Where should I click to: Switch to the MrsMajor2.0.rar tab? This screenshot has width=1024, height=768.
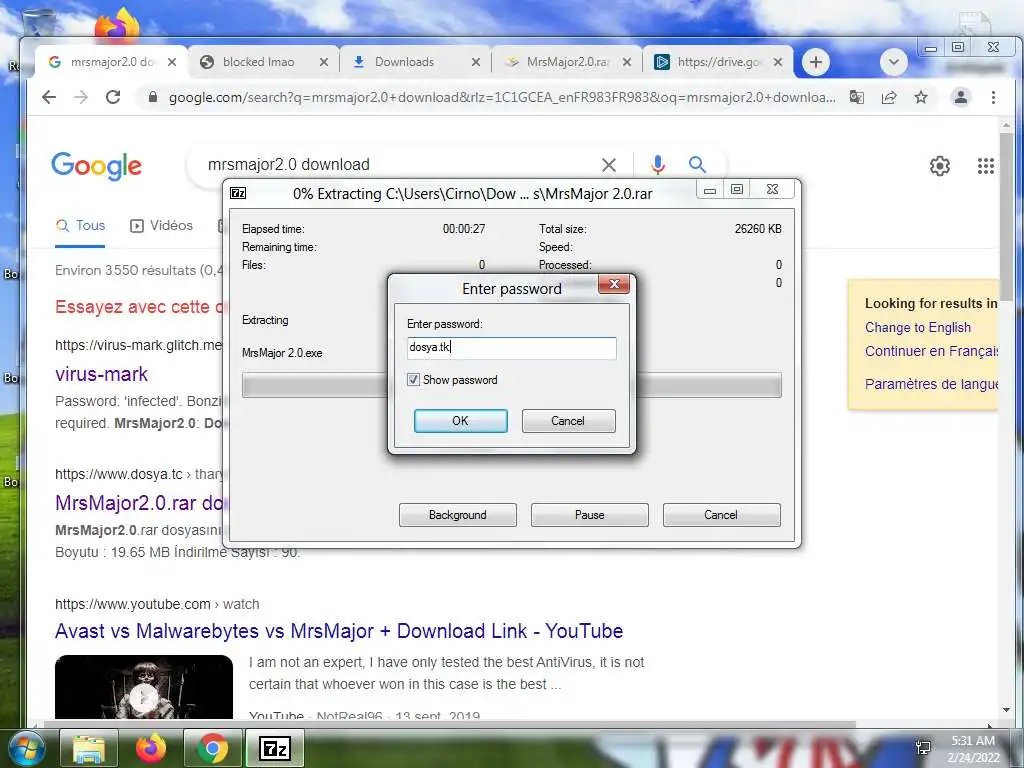tap(568, 62)
